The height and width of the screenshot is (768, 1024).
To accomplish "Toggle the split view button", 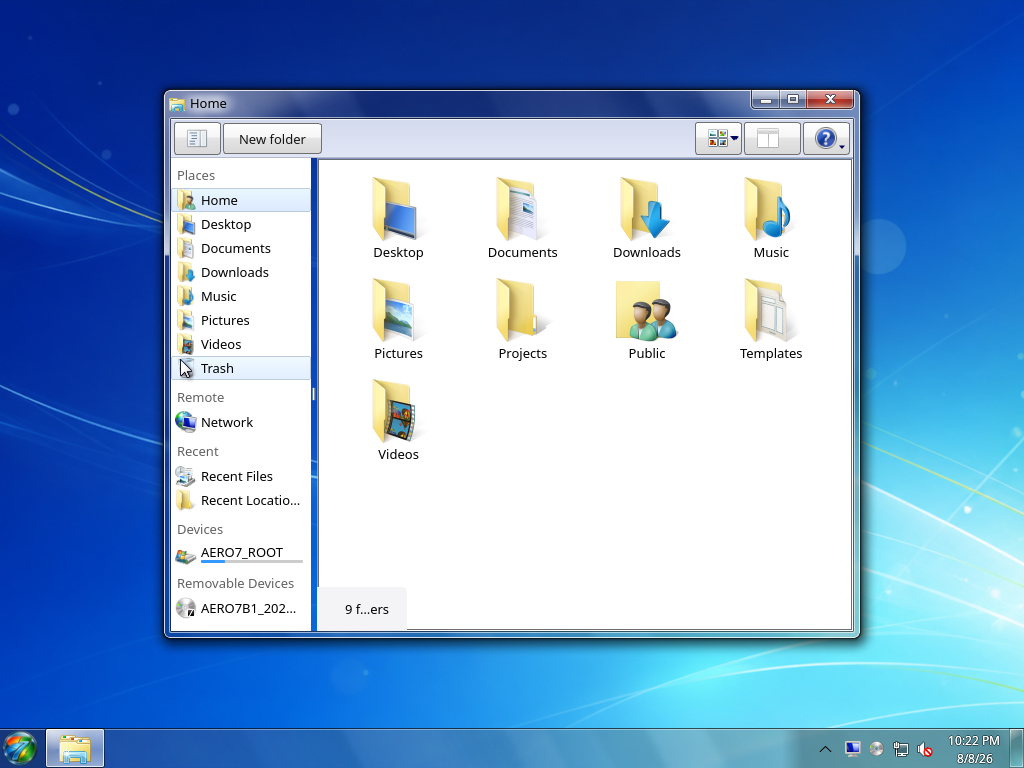I will click(772, 138).
